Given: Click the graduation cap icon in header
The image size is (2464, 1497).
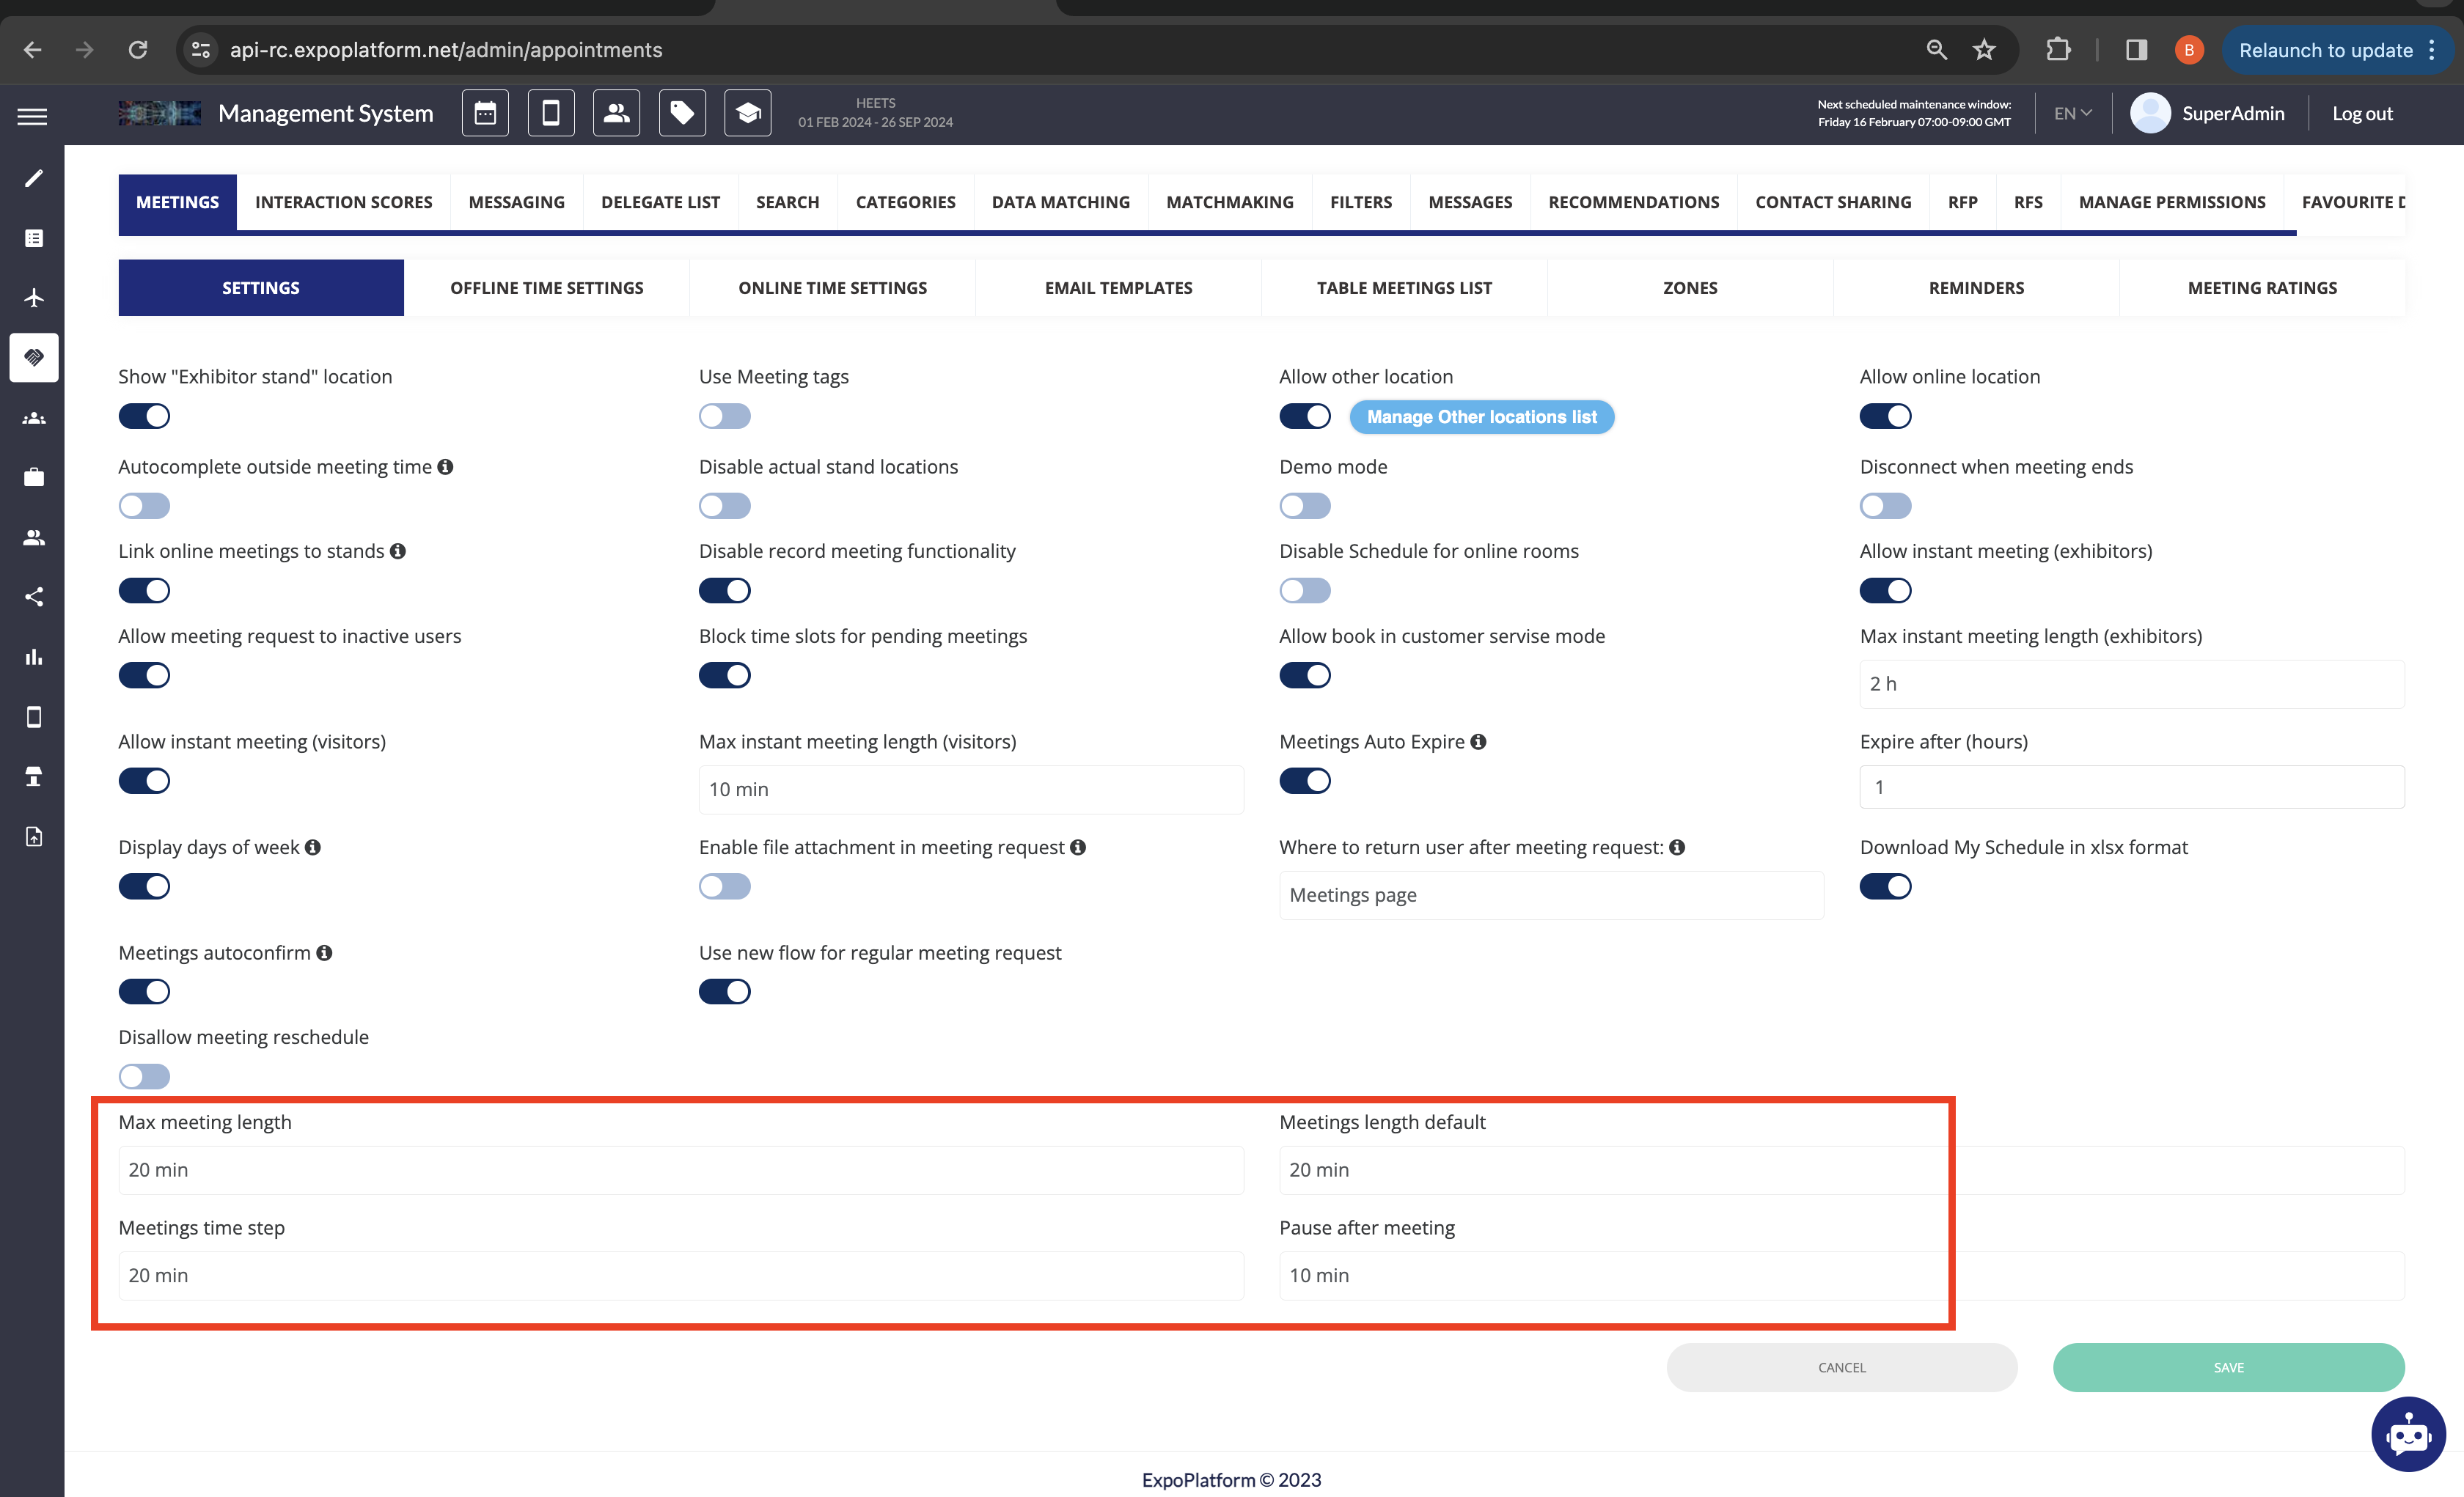Looking at the screenshot, I should point(747,113).
